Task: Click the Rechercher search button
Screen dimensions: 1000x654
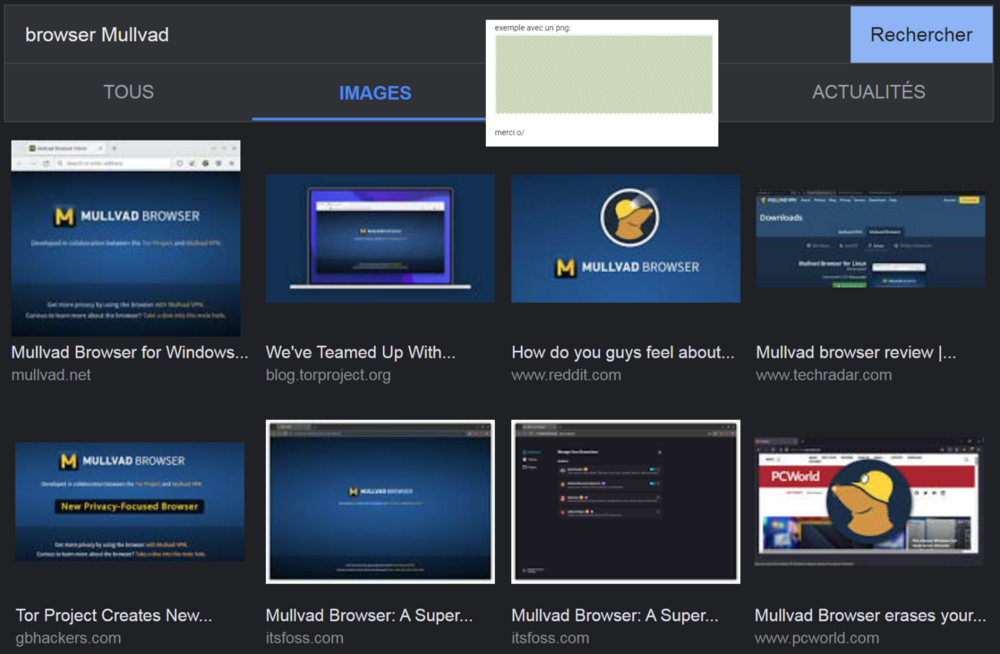Action: click(x=921, y=34)
